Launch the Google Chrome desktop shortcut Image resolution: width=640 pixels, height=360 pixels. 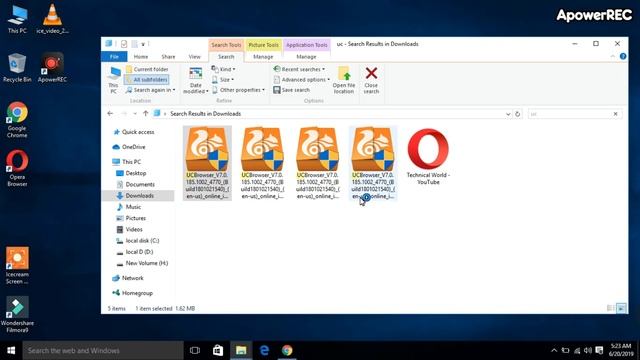pos(17,120)
